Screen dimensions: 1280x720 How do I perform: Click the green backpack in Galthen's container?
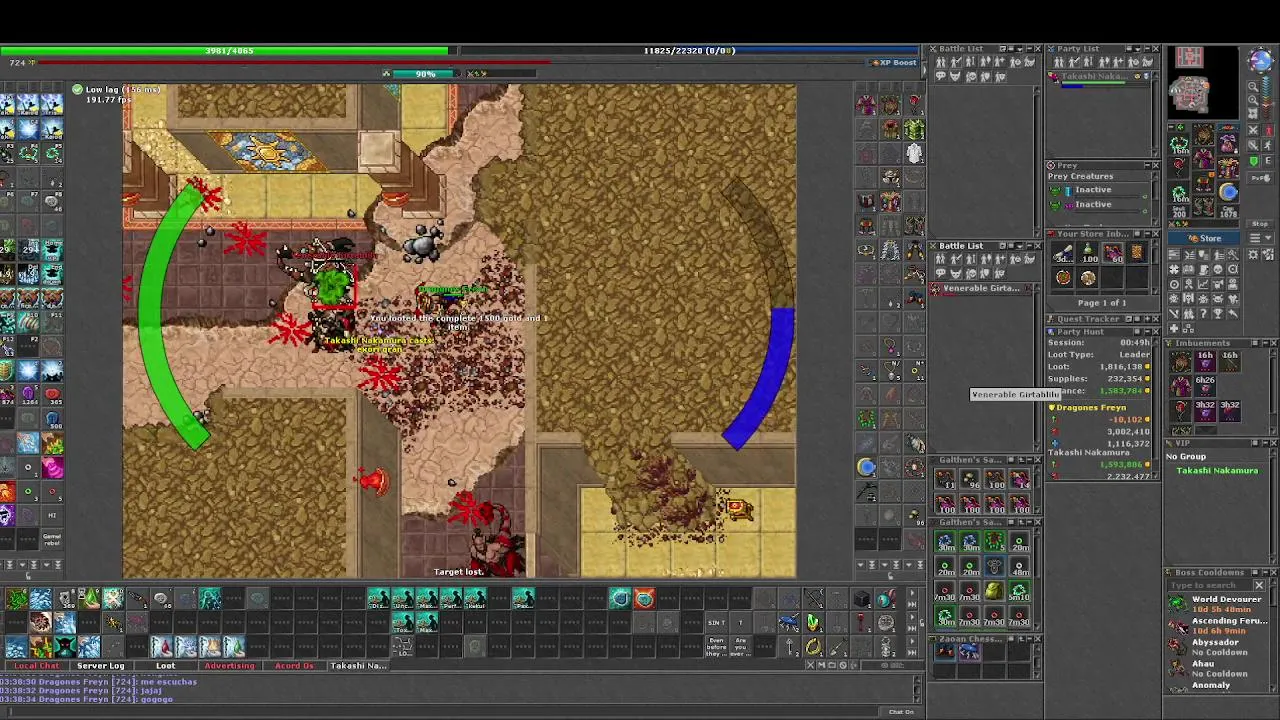point(994,591)
